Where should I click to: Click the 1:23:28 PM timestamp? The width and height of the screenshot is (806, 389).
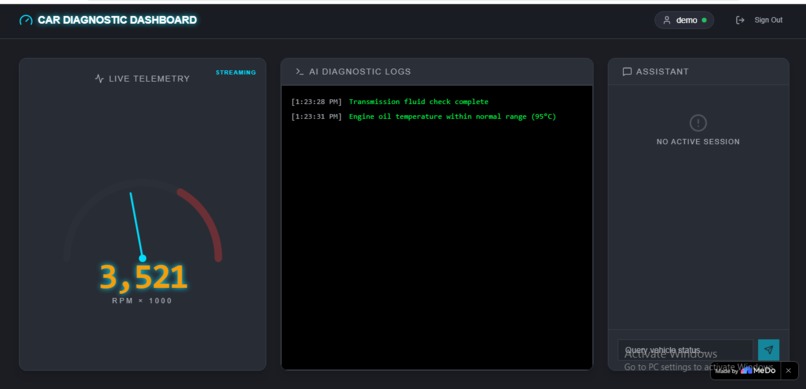[x=316, y=102]
